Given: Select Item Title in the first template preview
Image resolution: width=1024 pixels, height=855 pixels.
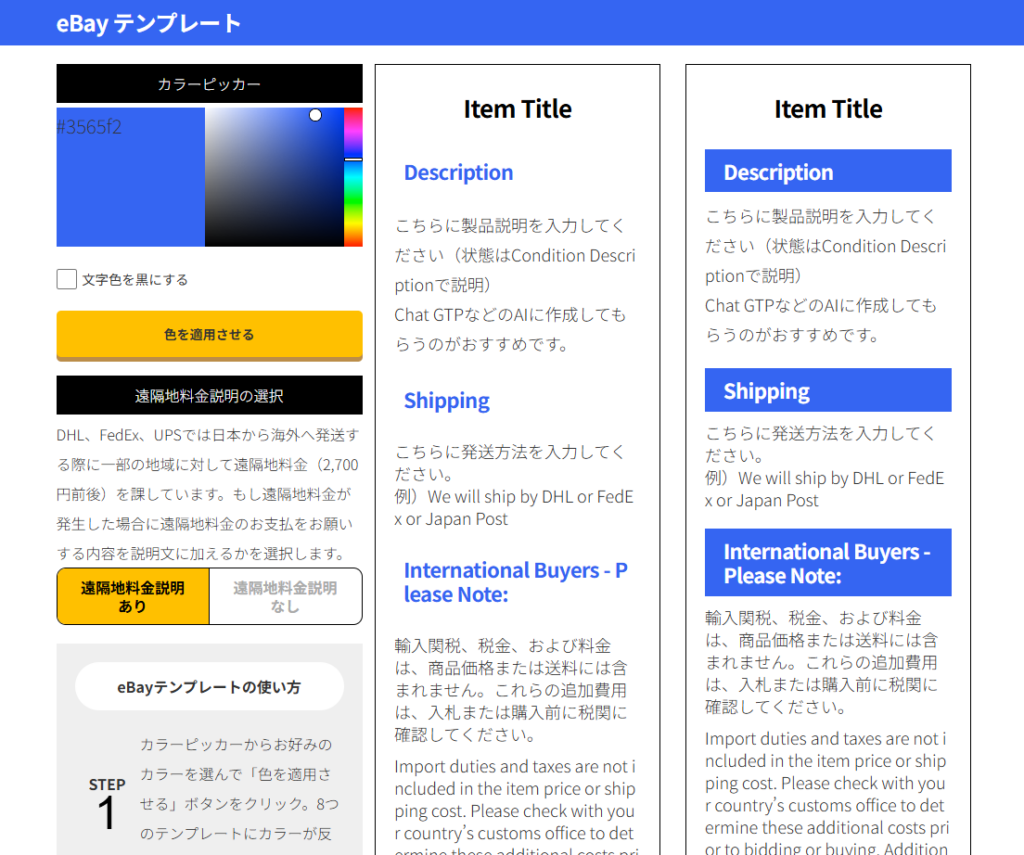Looking at the screenshot, I should click(x=517, y=109).
